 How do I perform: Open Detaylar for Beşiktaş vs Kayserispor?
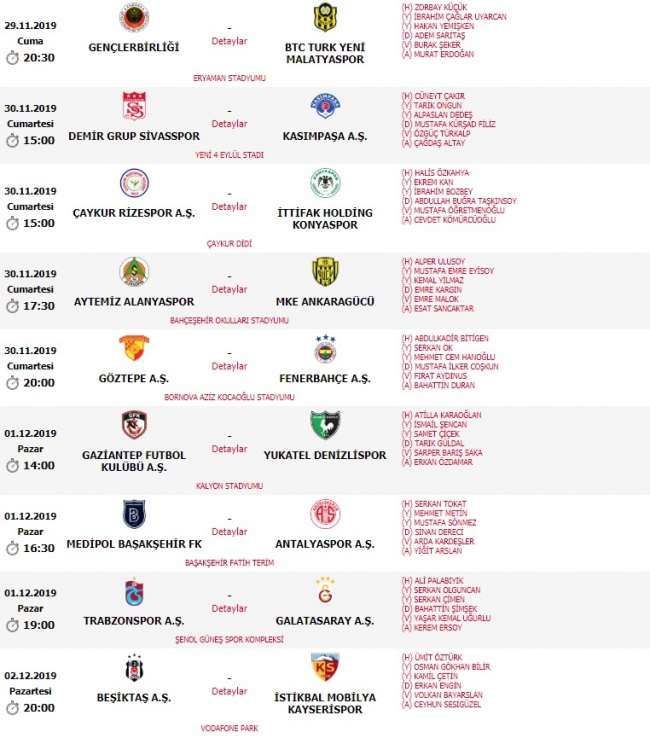coord(229,691)
